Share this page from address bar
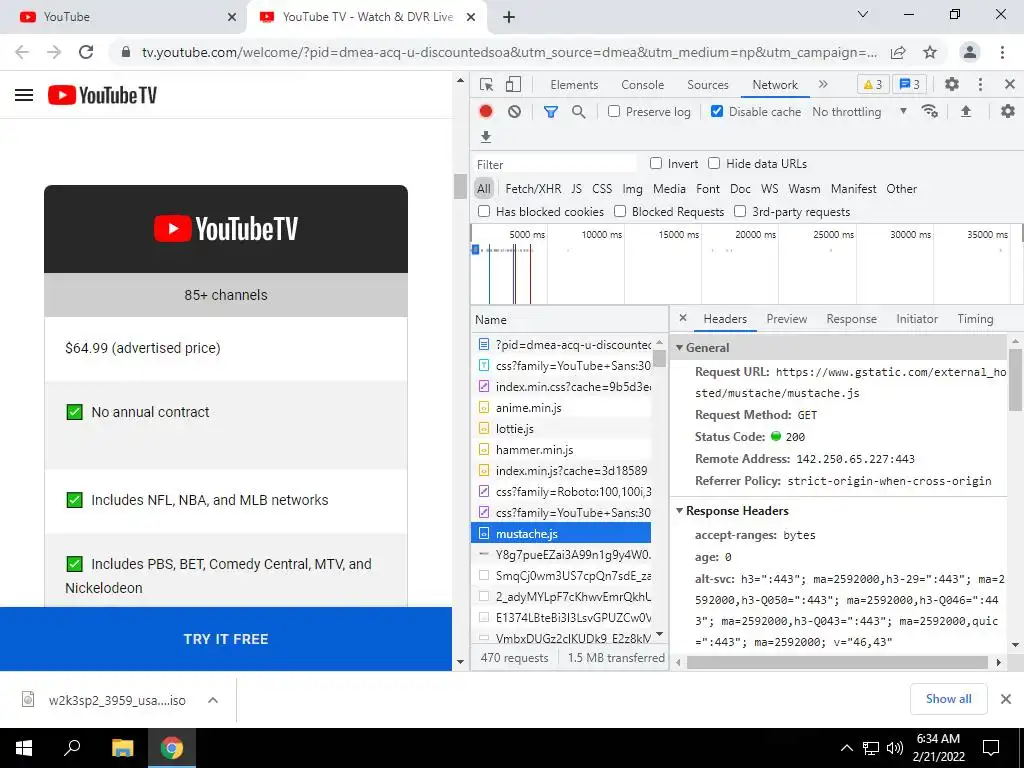 [x=898, y=52]
